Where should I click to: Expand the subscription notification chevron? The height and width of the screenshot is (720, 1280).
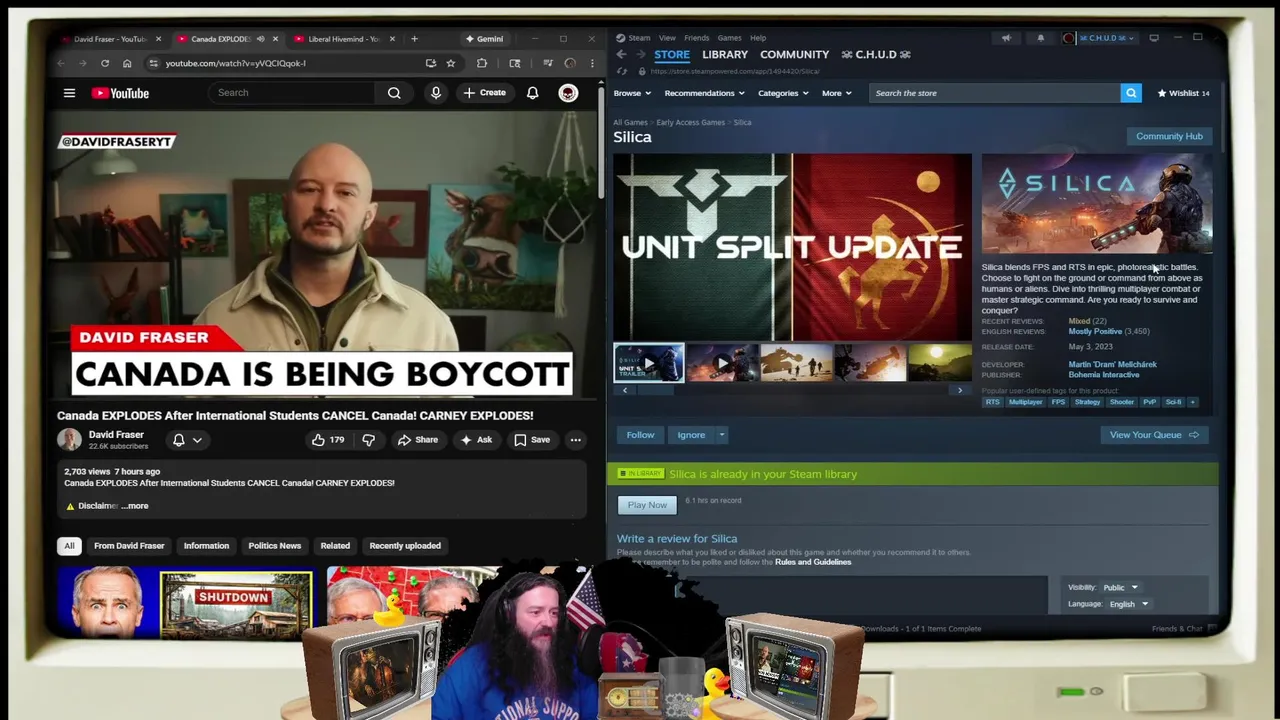197,440
